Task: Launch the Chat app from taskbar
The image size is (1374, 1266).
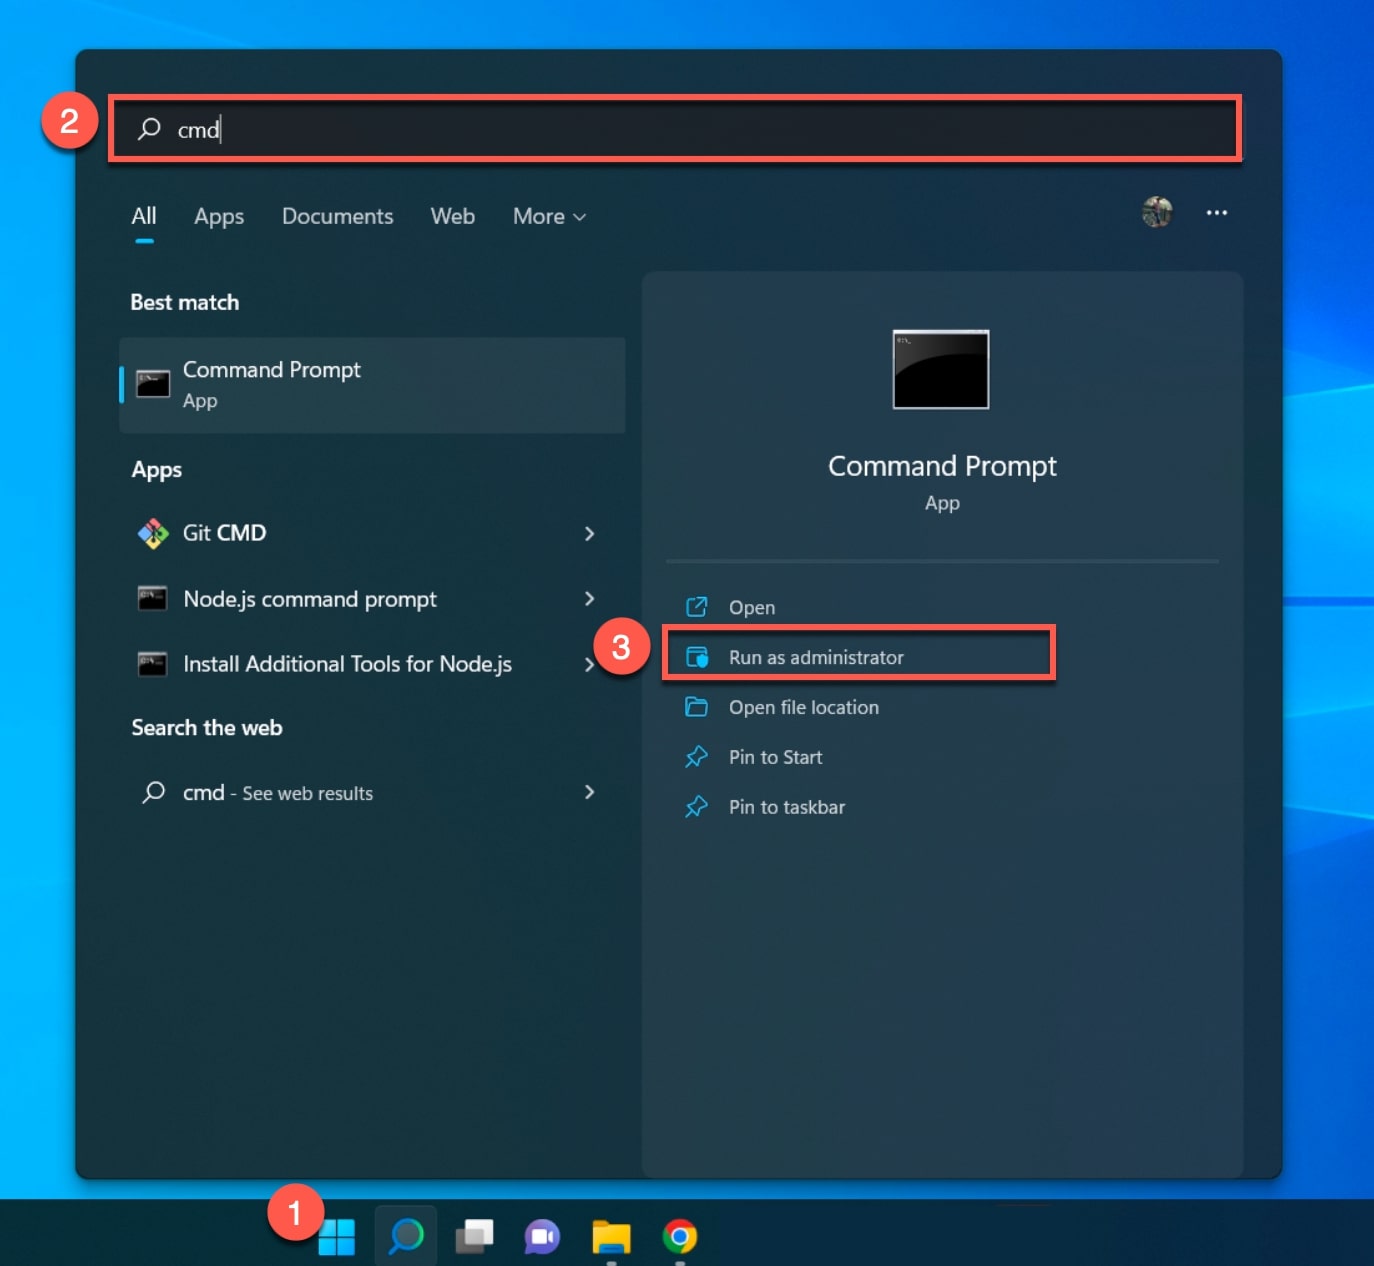Action: pos(542,1237)
